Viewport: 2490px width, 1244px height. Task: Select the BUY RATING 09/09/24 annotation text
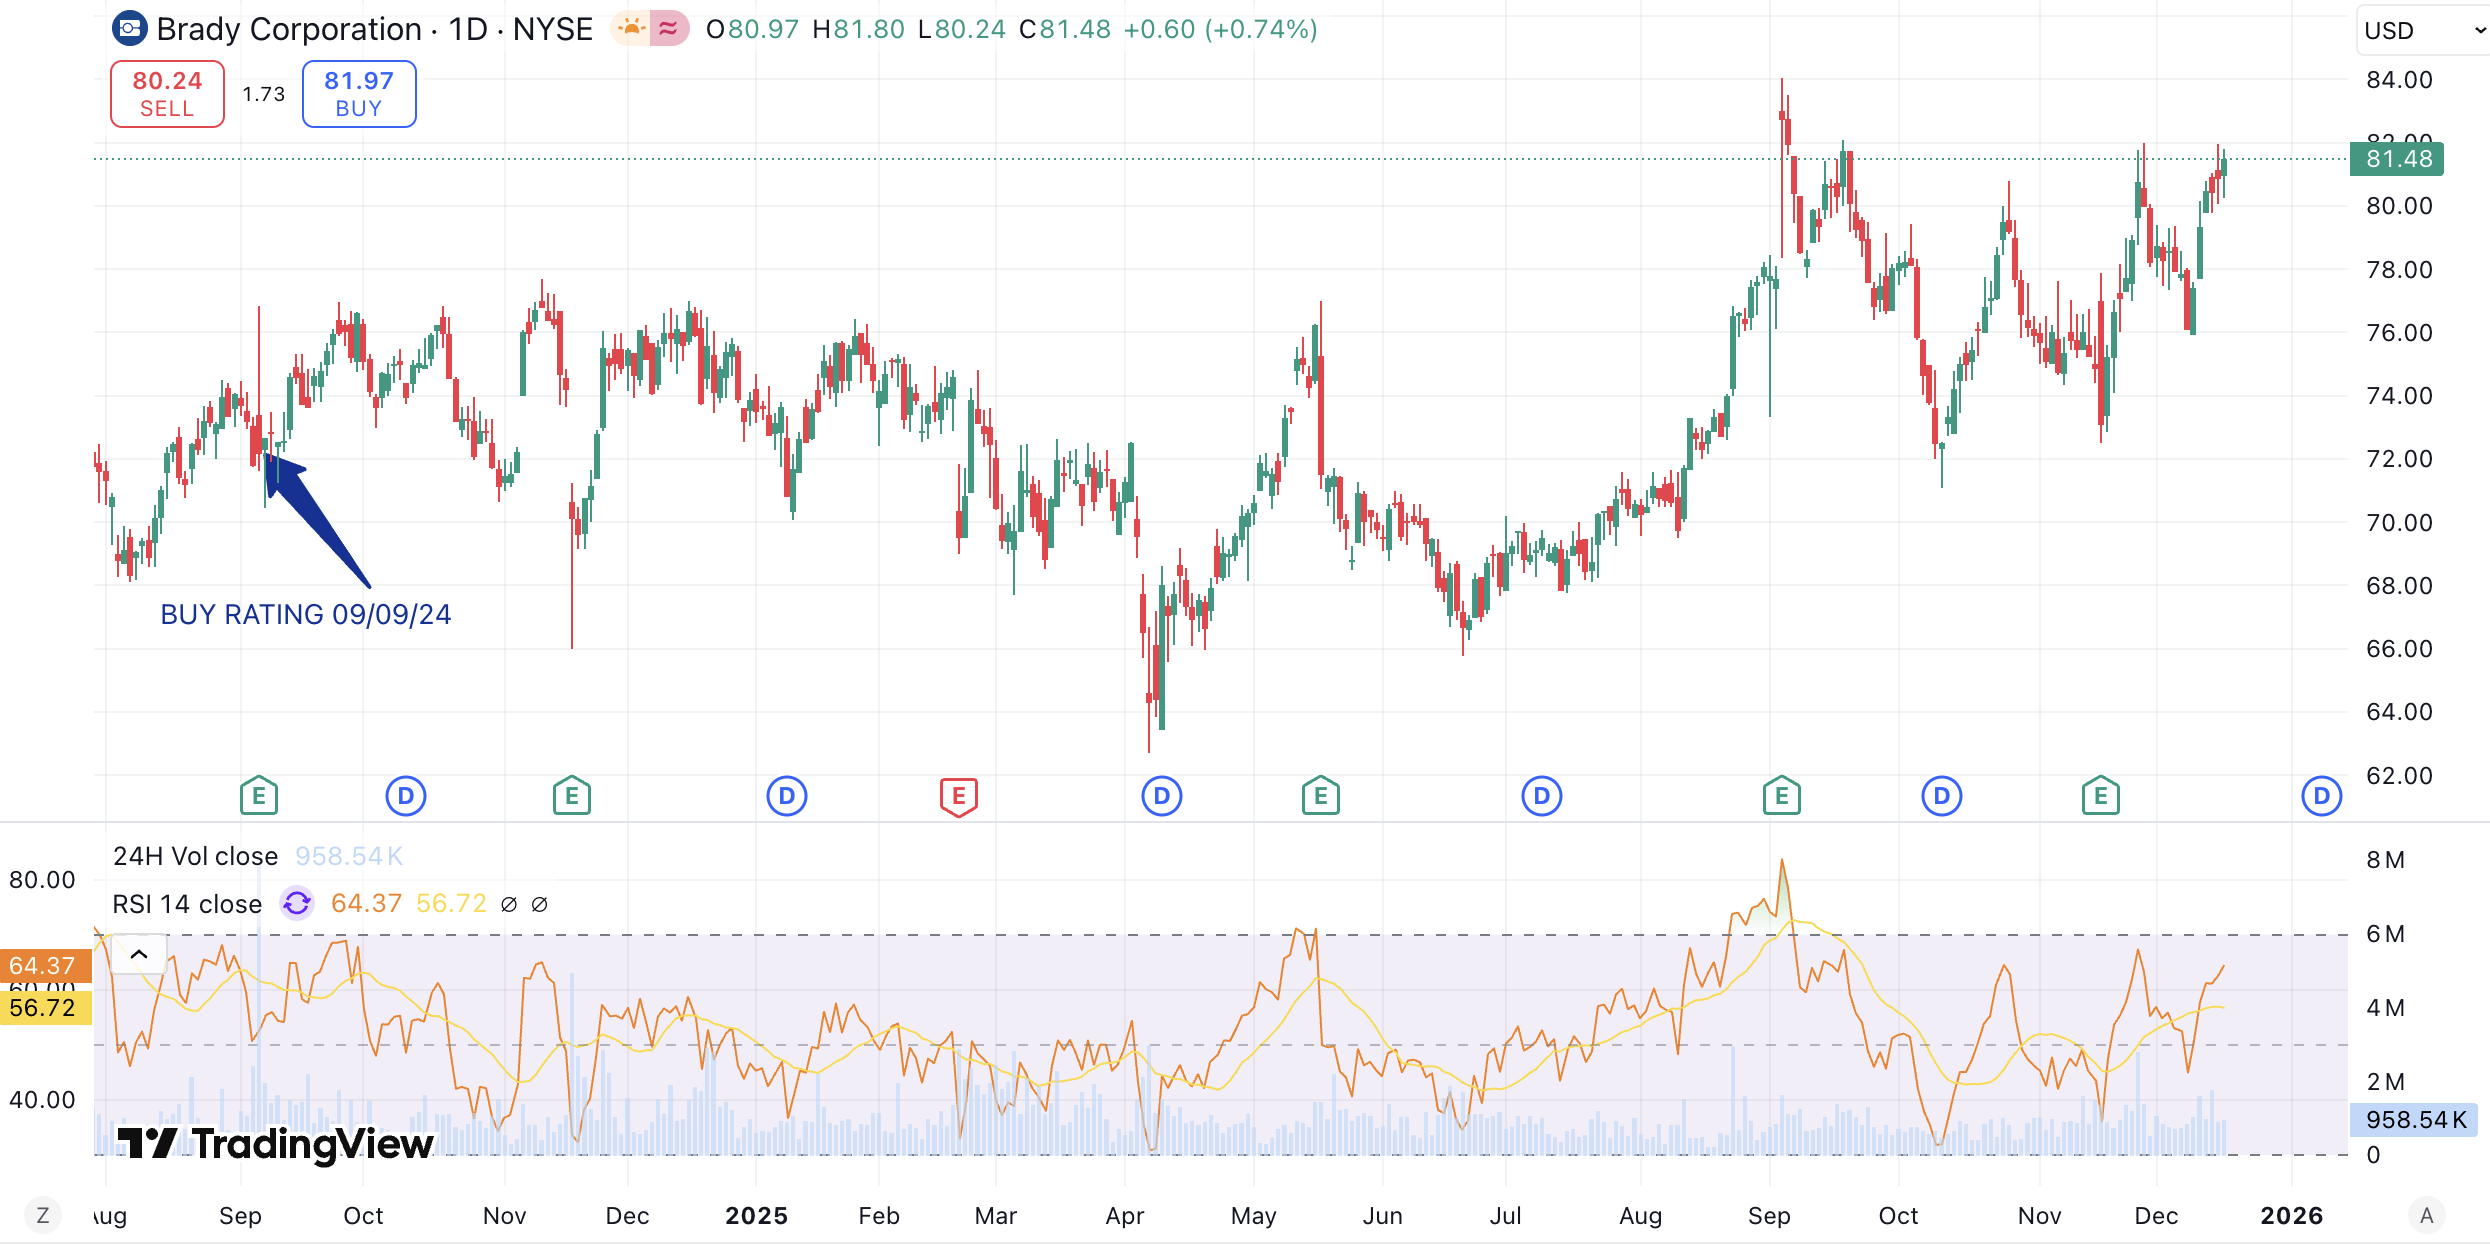tap(305, 614)
